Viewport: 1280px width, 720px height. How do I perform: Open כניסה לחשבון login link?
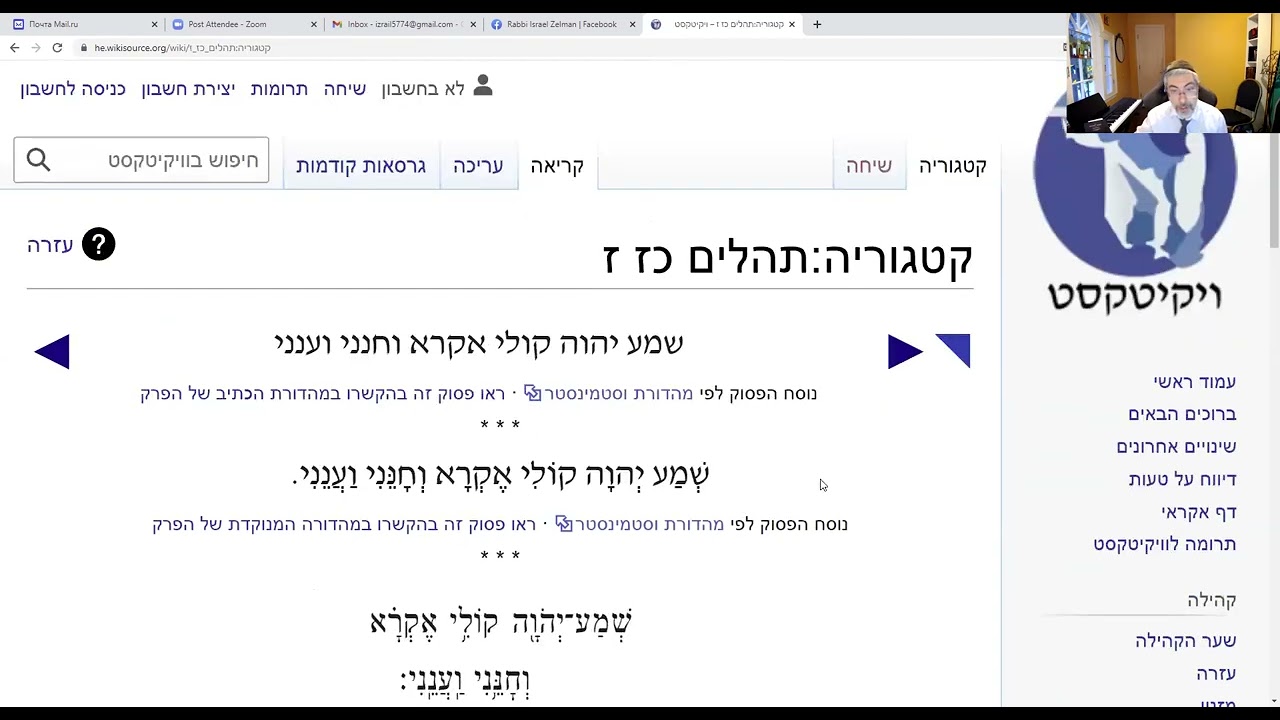pos(73,89)
